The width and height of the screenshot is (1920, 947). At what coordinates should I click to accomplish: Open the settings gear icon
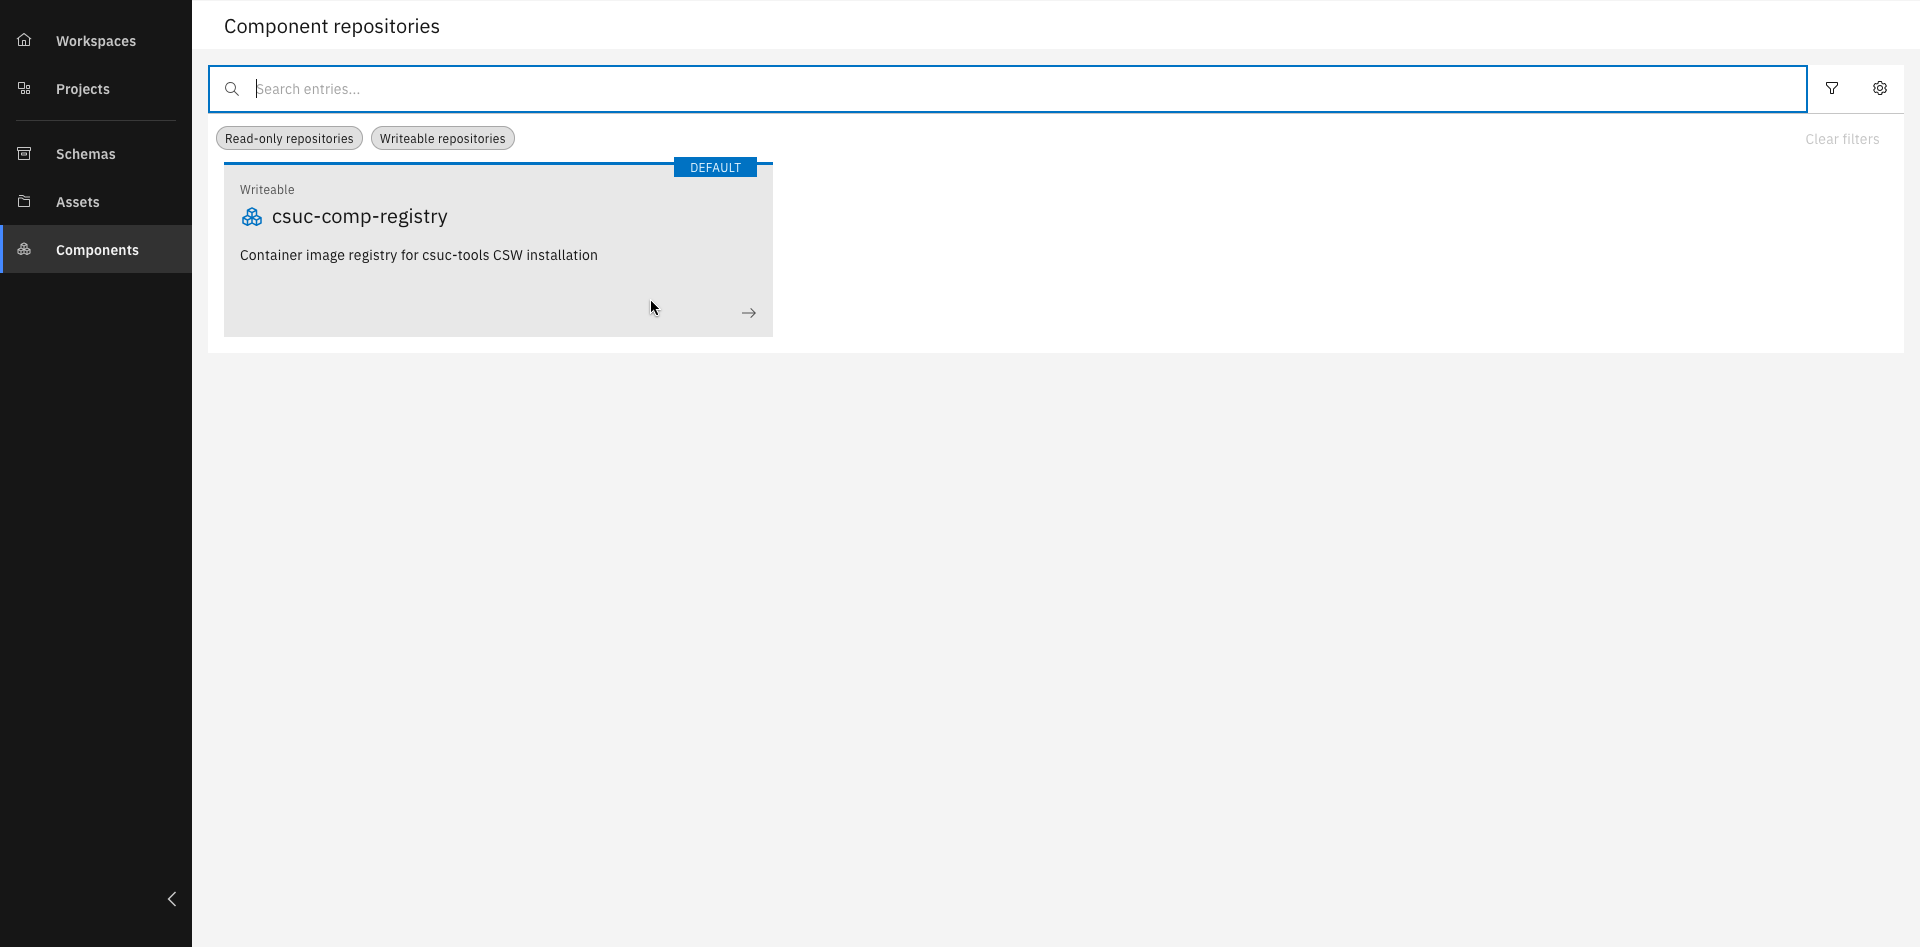[1880, 88]
